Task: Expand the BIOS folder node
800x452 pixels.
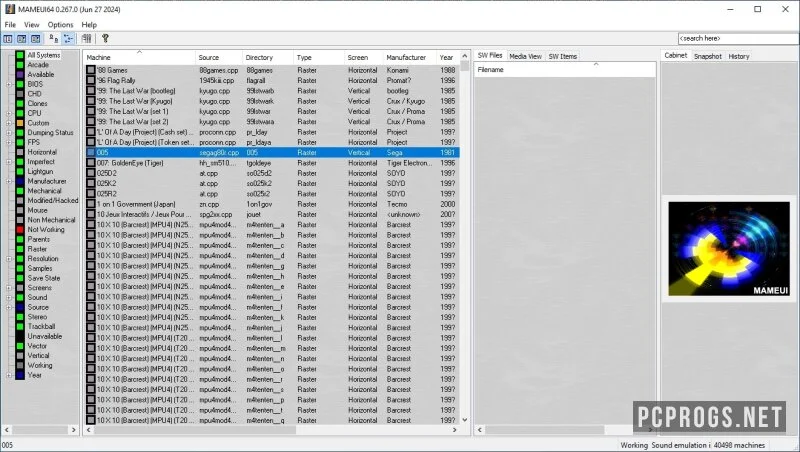Action: click(9, 84)
